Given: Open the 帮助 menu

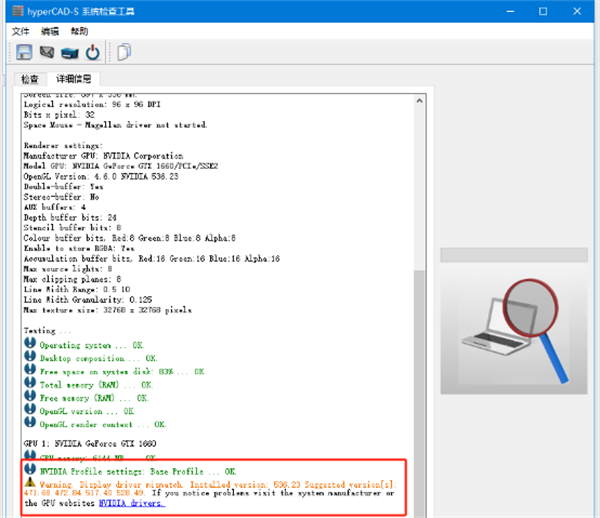Looking at the screenshot, I should point(79,31).
